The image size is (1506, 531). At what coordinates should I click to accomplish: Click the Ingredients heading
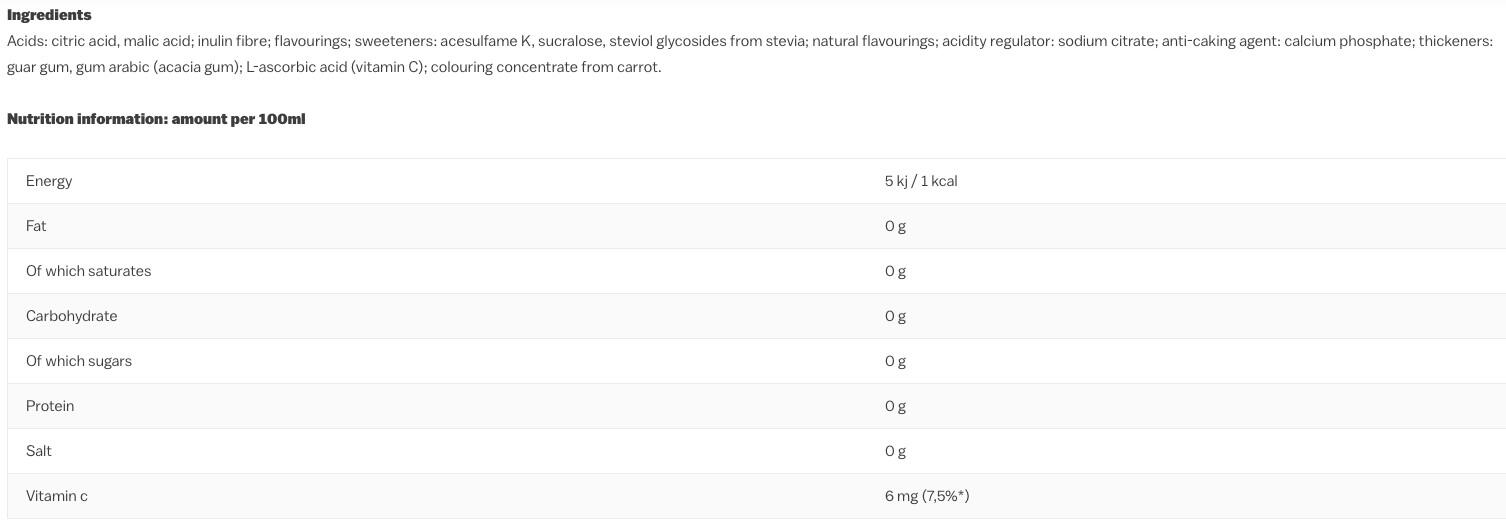tap(49, 15)
